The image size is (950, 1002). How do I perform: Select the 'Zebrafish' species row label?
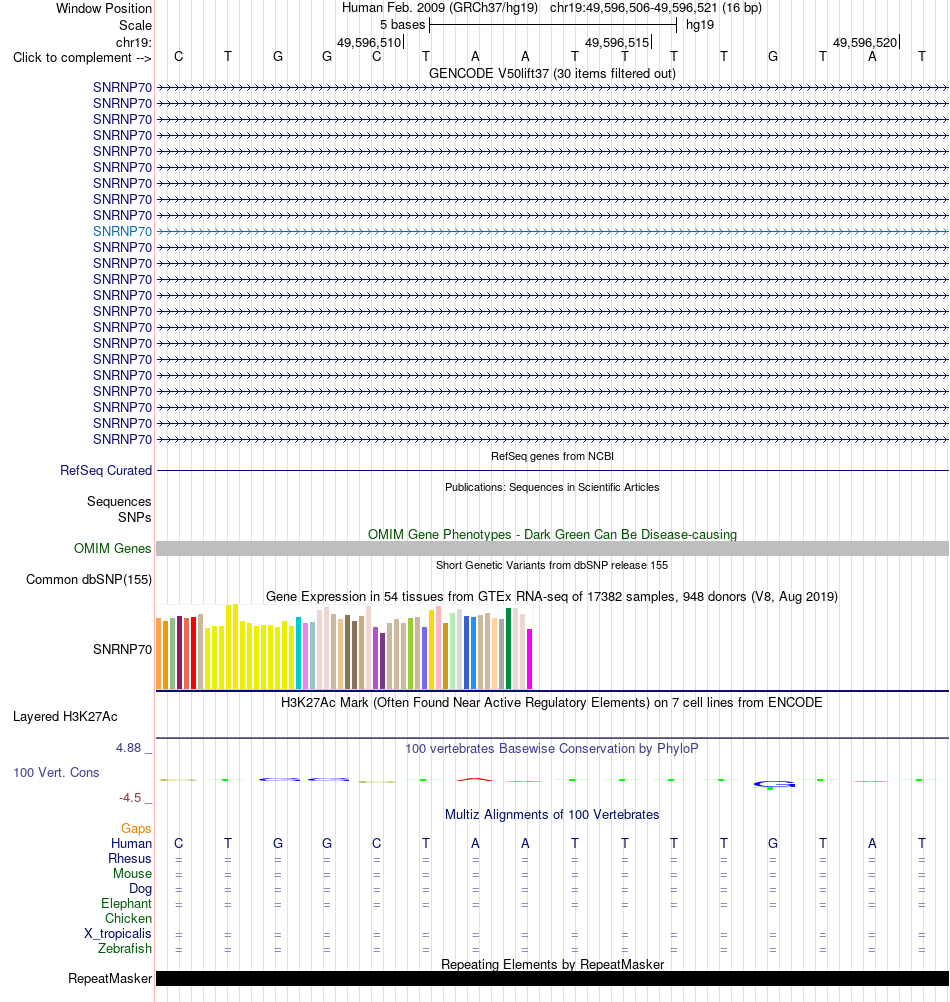tap(125, 948)
